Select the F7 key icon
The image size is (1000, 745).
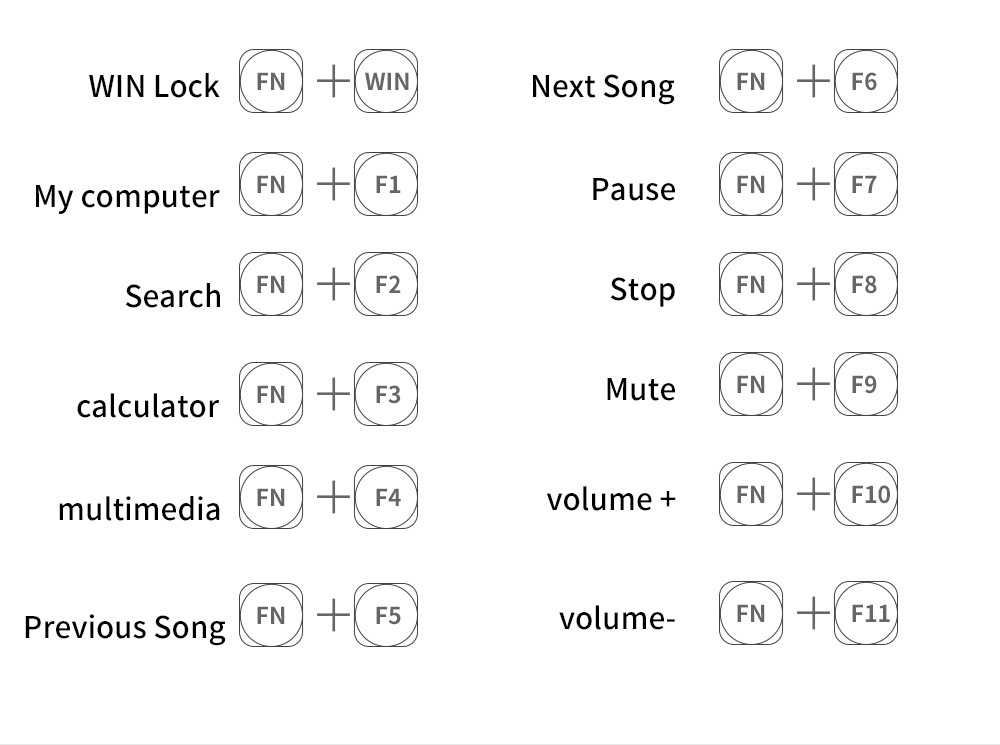pyautogui.click(x=865, y=184)
